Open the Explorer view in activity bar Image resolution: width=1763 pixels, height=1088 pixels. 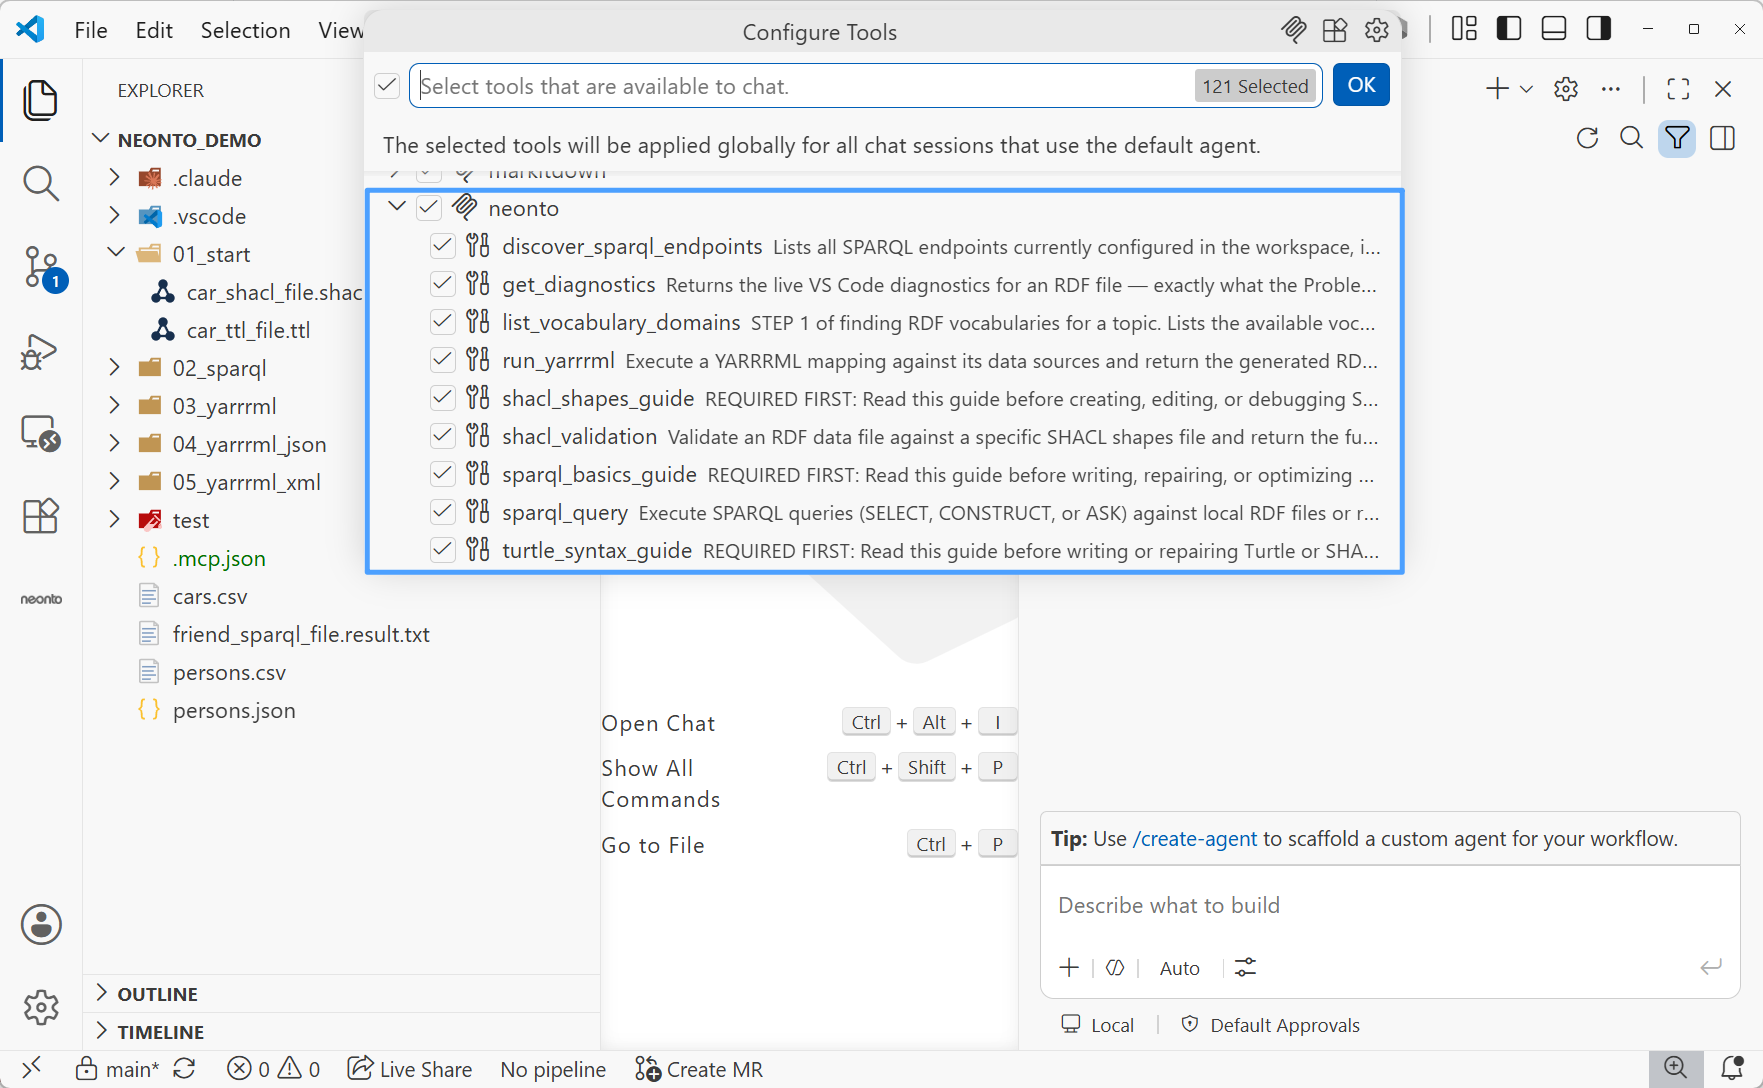(x=41, y=100)
